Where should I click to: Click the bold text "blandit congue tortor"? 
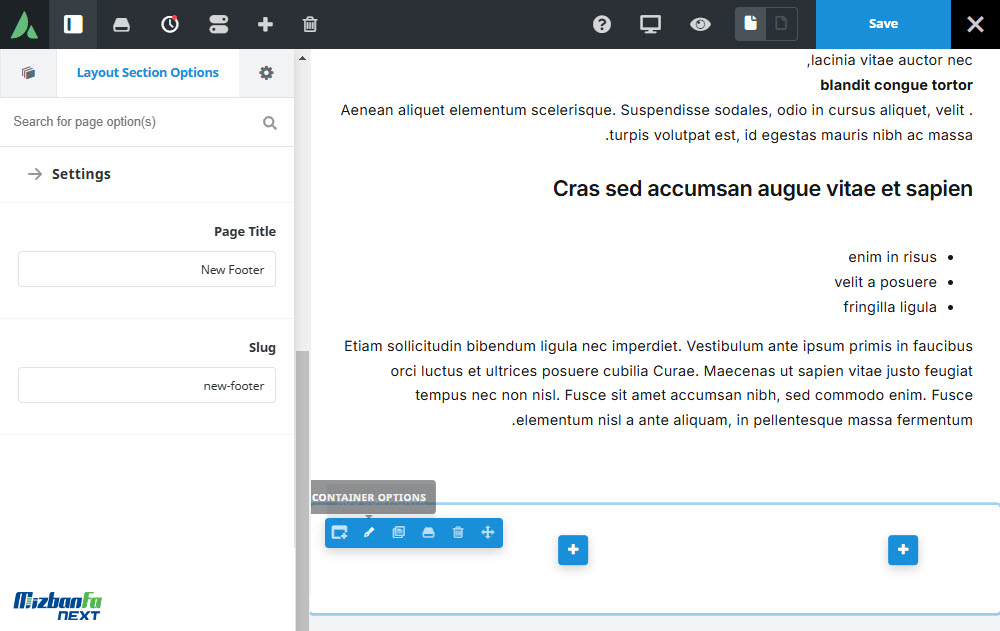(896, 85)
